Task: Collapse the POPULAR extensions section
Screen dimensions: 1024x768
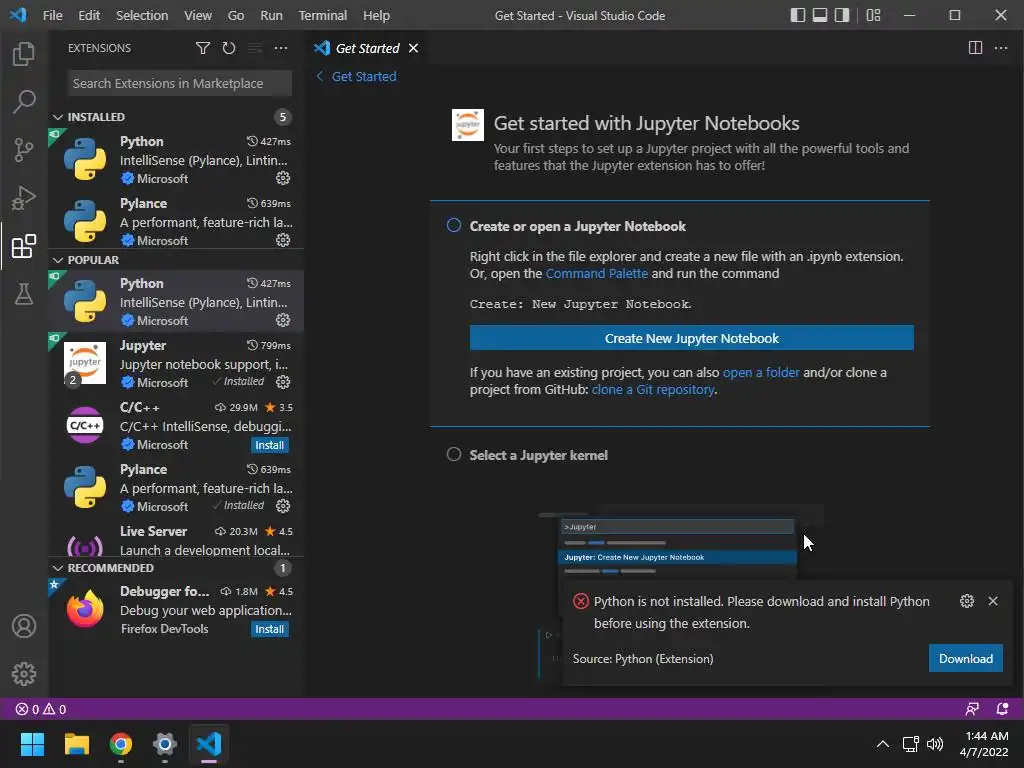Action: (x=57, y=260)
